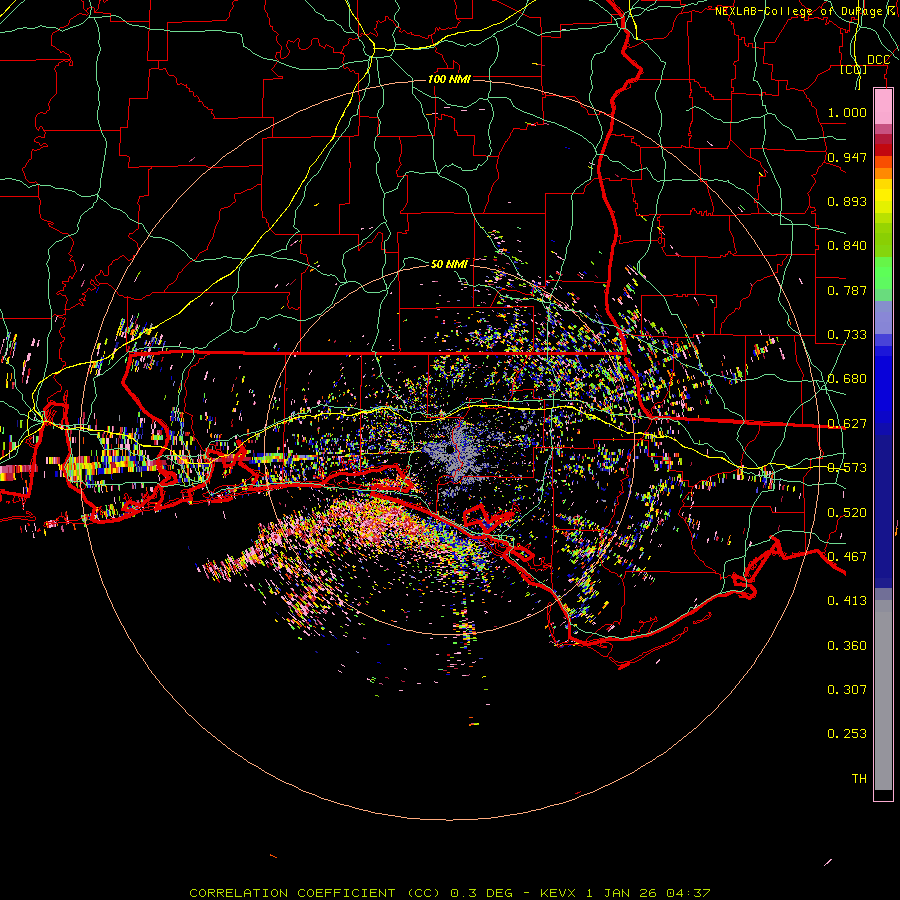Click the 0.573 scale value
The image size is (900, 900).
coord(847,468)
